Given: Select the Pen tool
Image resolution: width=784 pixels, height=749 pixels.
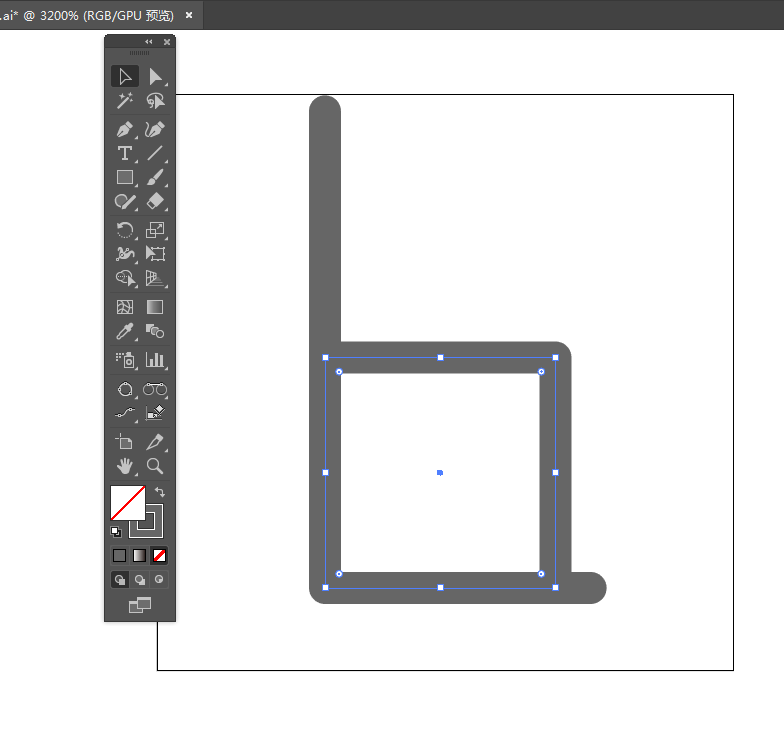Looking at the screenshot, I should coord(125,129).
